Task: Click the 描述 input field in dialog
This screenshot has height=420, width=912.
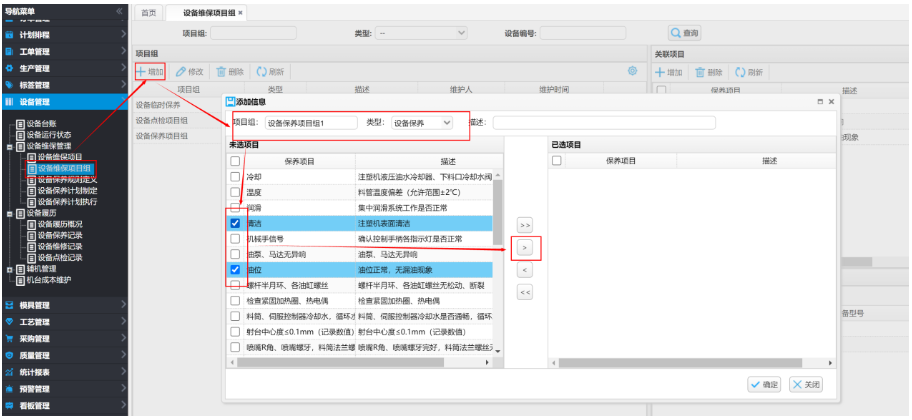Action: tap(604, 123)
